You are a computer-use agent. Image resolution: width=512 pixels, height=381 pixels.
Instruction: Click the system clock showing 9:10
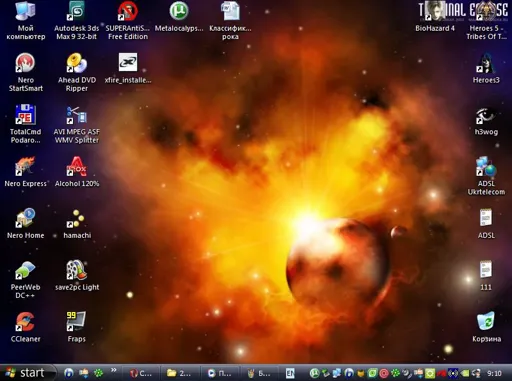tap(494, 373)
